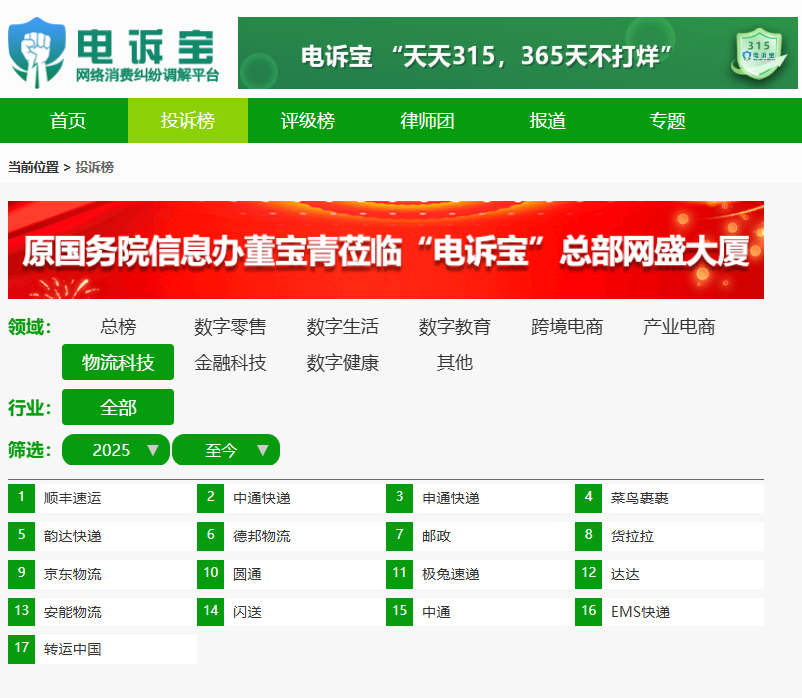Switch to the 报道 tab

547,121
